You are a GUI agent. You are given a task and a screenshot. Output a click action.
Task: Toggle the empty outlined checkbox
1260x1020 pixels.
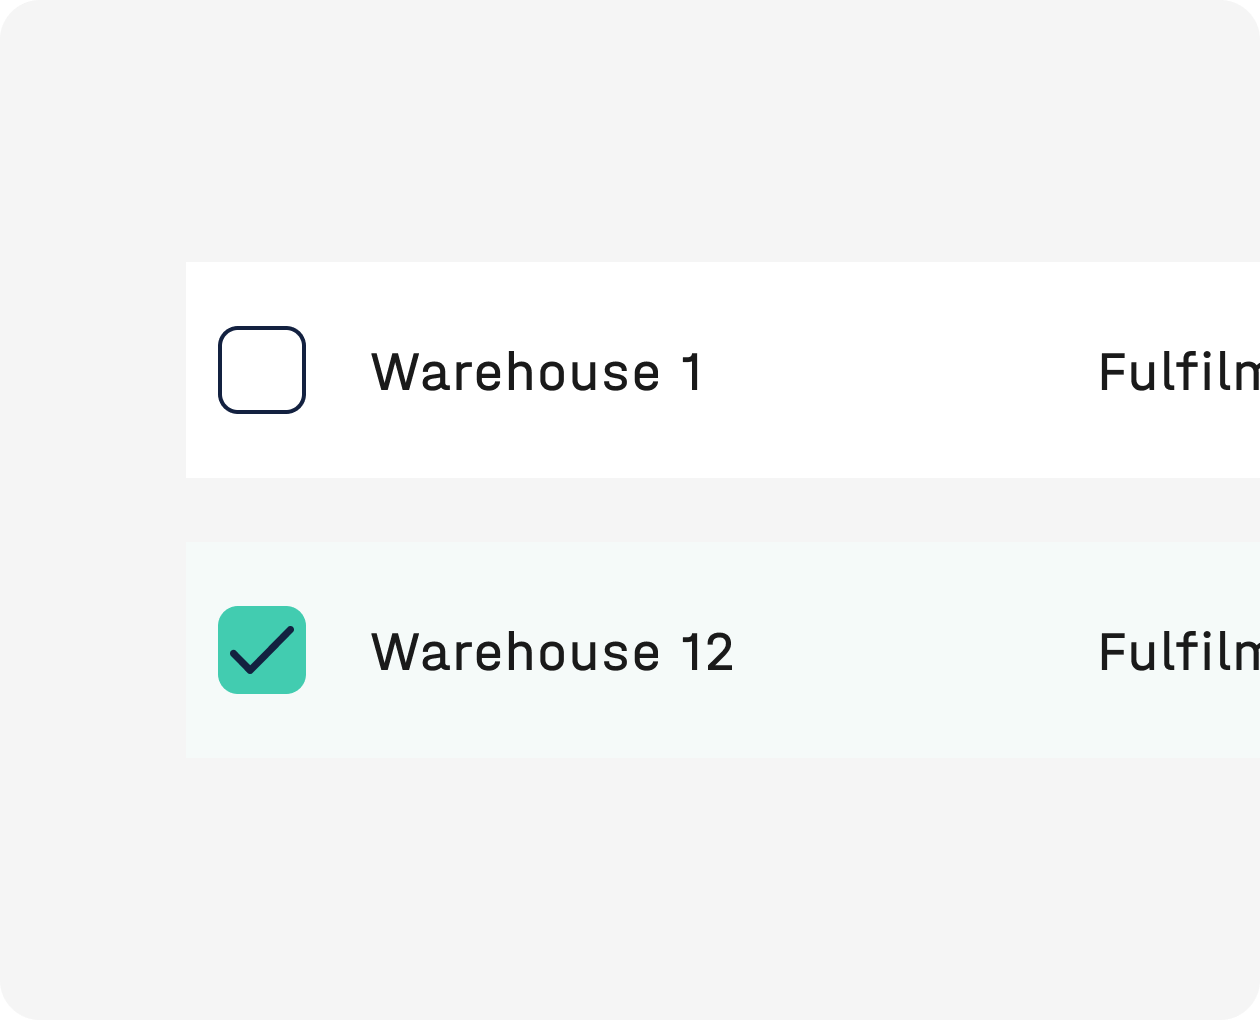[262, 370]
